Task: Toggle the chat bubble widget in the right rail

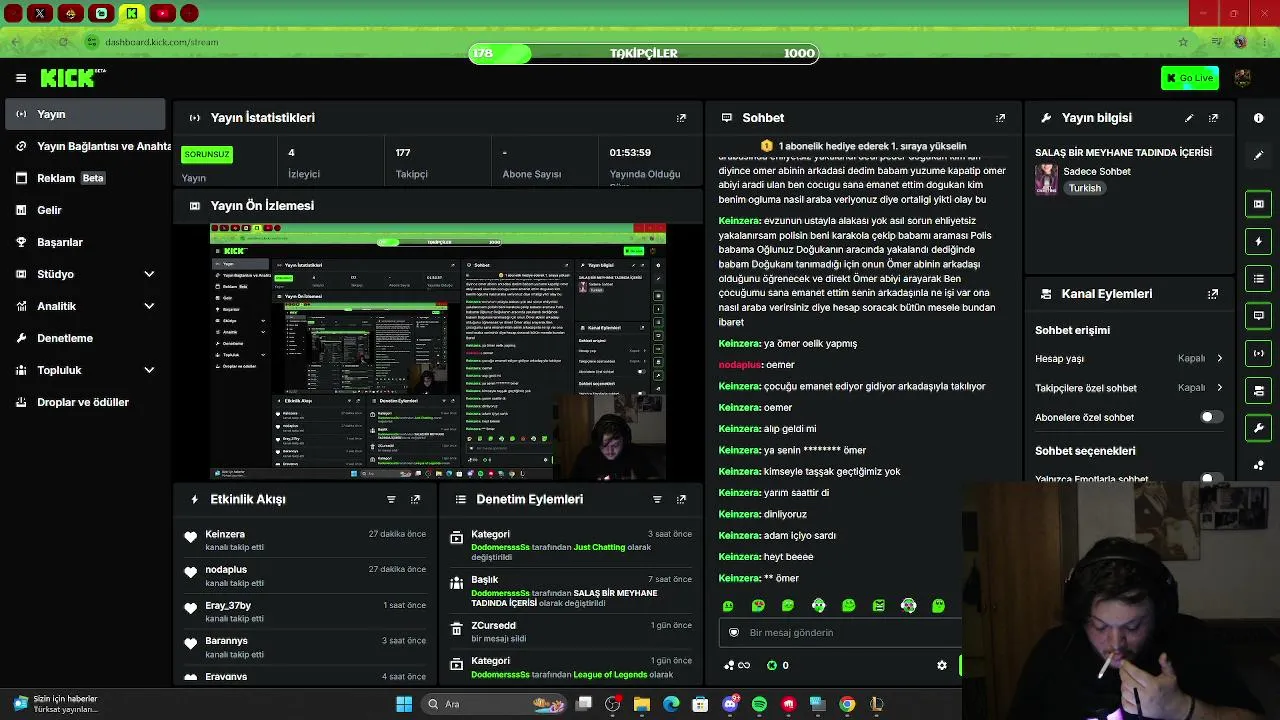Action: click(x=1258, y=316)
